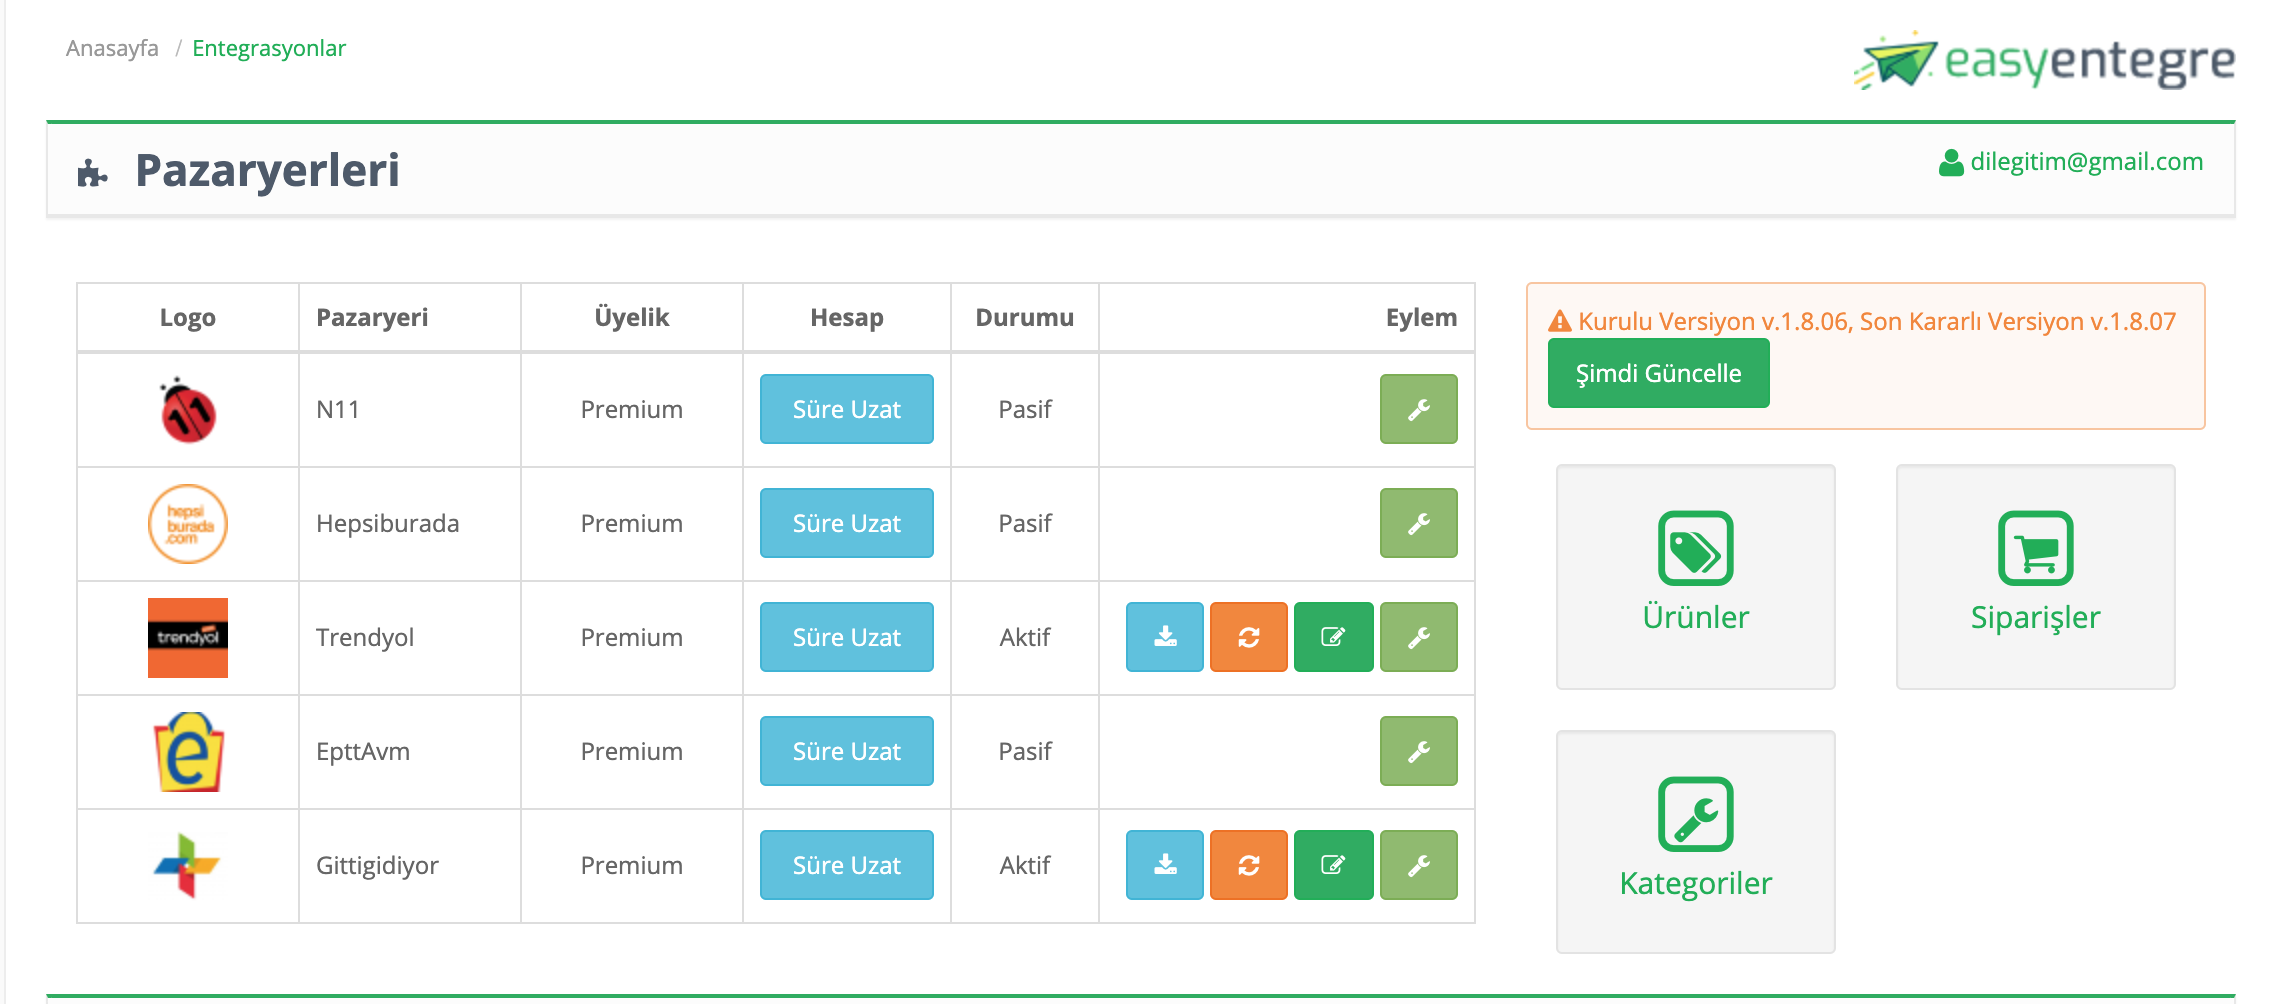Select the N11 marketplace name cell
This screenshot has height=1004, width=2276.
tap(410, 410)
